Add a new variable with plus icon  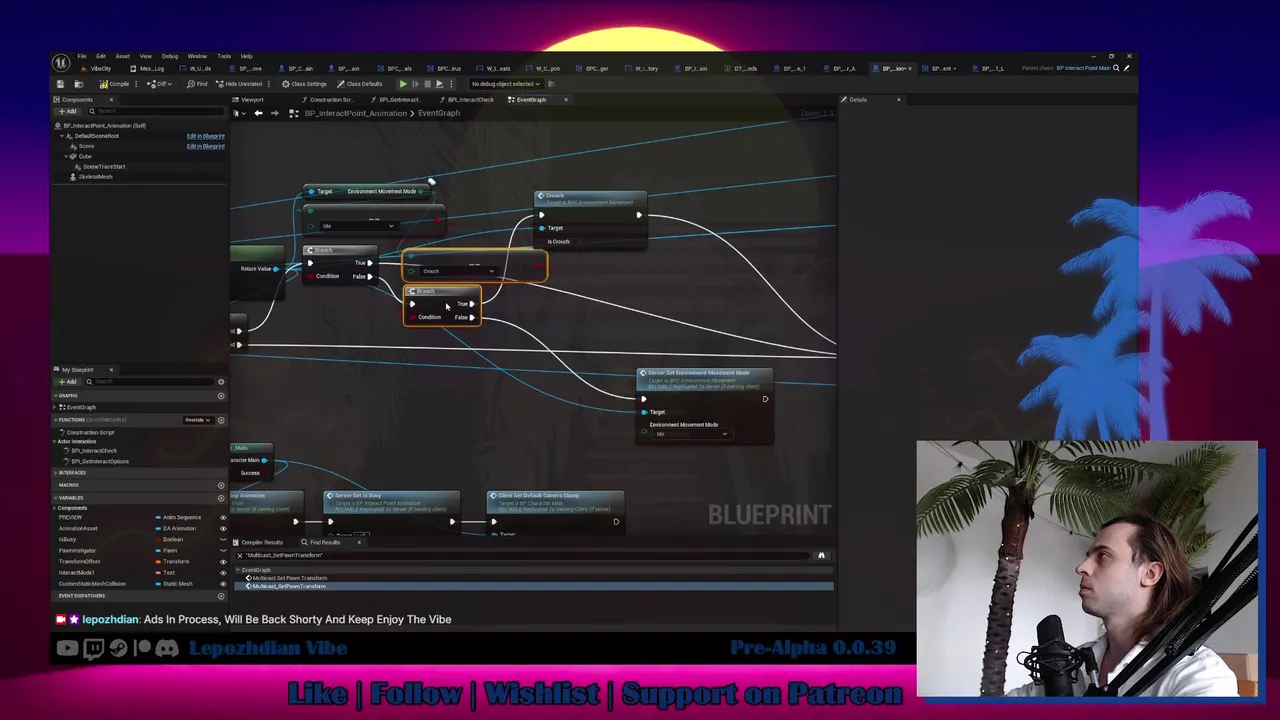pyautogui.click(x=221, y=498)
